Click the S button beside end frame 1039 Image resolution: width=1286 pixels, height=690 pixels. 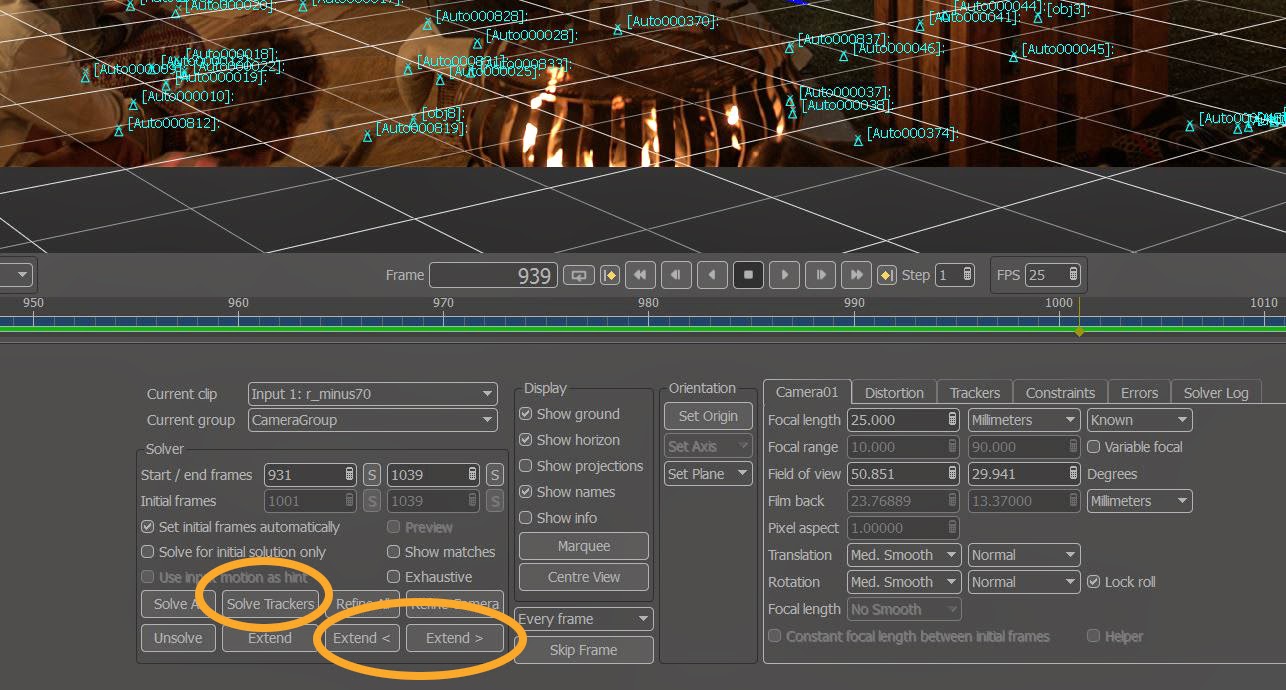click(x=494, y=474)
